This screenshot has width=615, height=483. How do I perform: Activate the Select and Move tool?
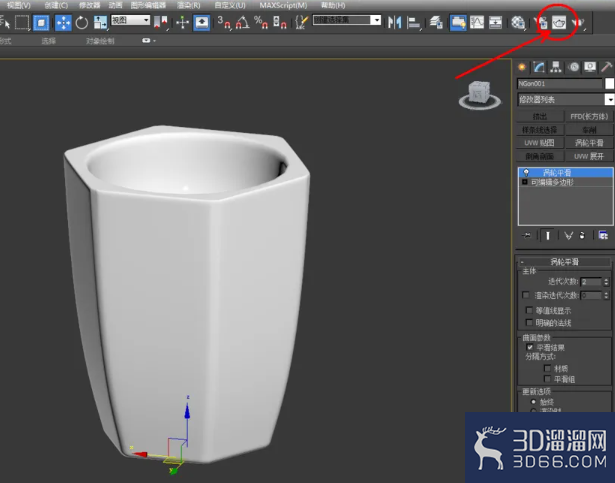(x=63, y=22)
